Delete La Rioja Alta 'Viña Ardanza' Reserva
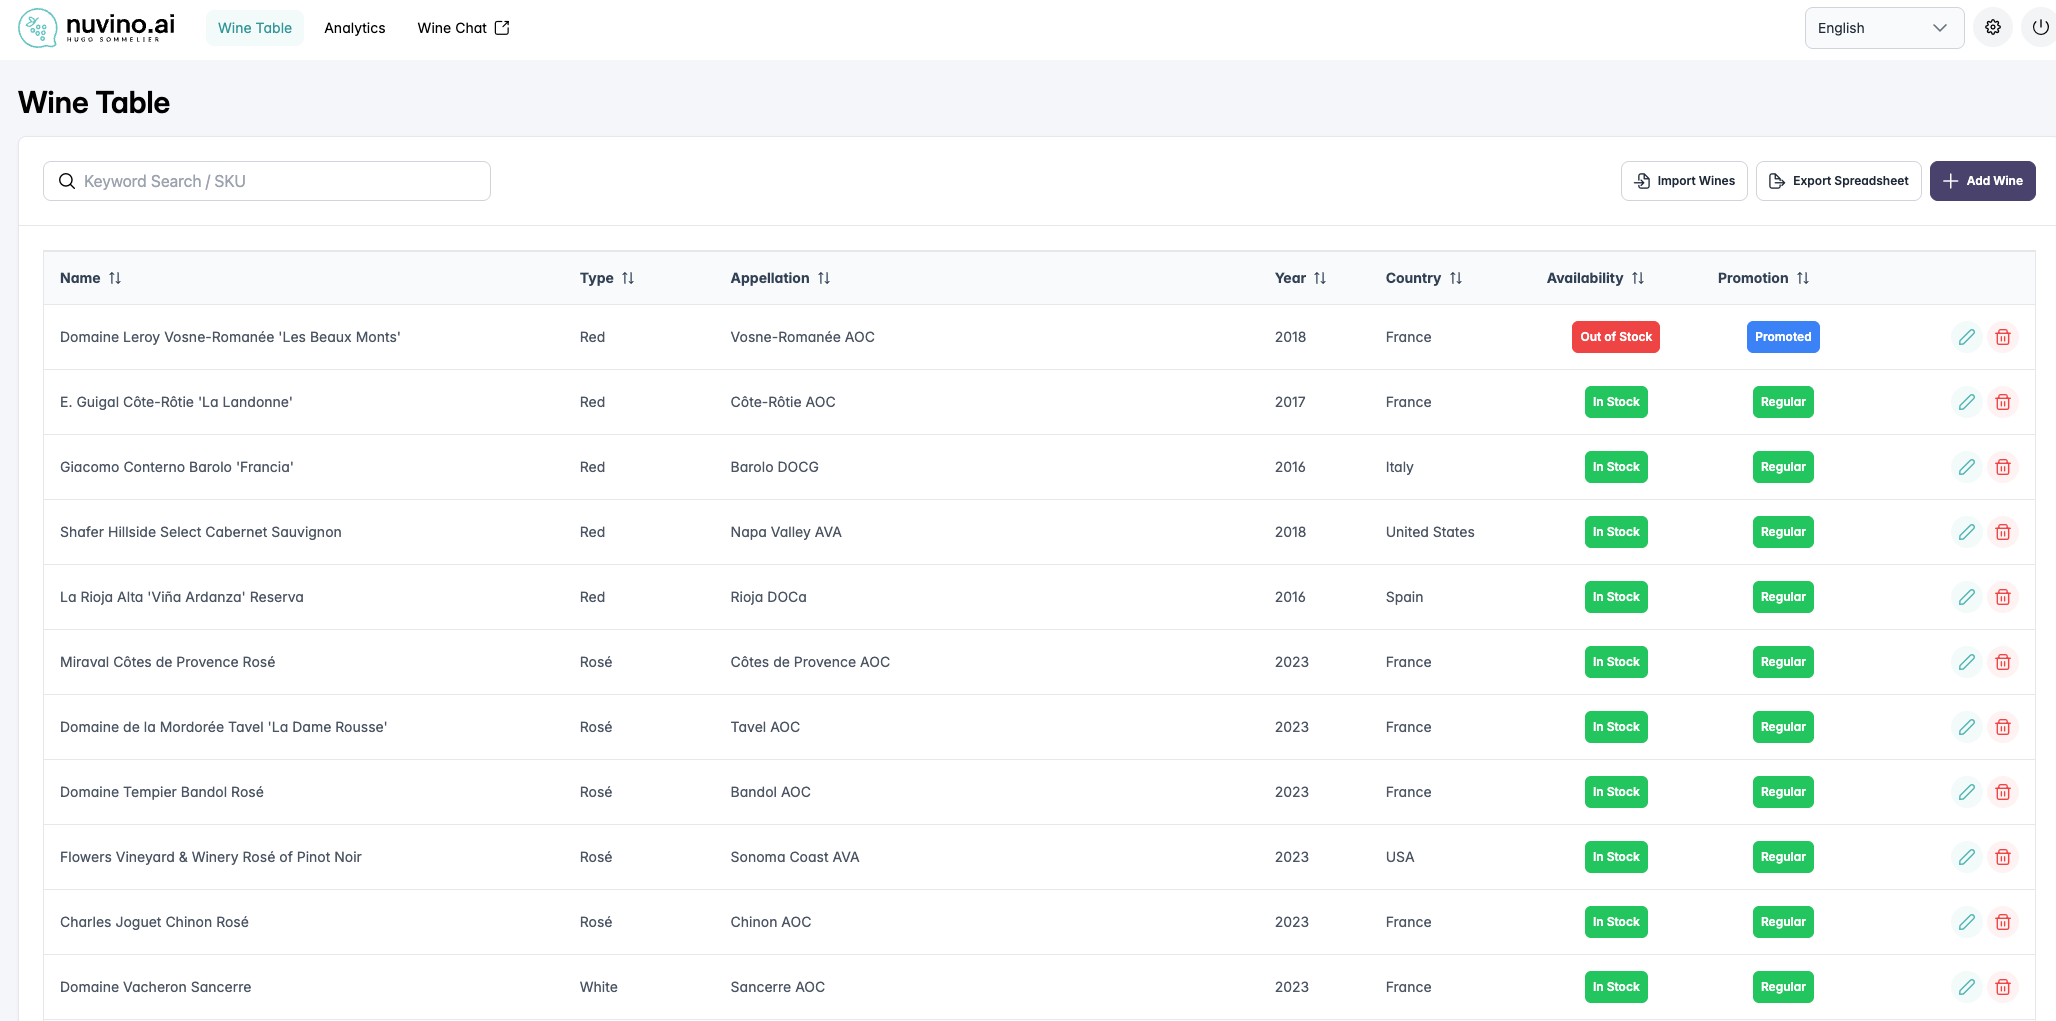This screenshot has height=1021, width=2056. click(x=2003, y=597)
